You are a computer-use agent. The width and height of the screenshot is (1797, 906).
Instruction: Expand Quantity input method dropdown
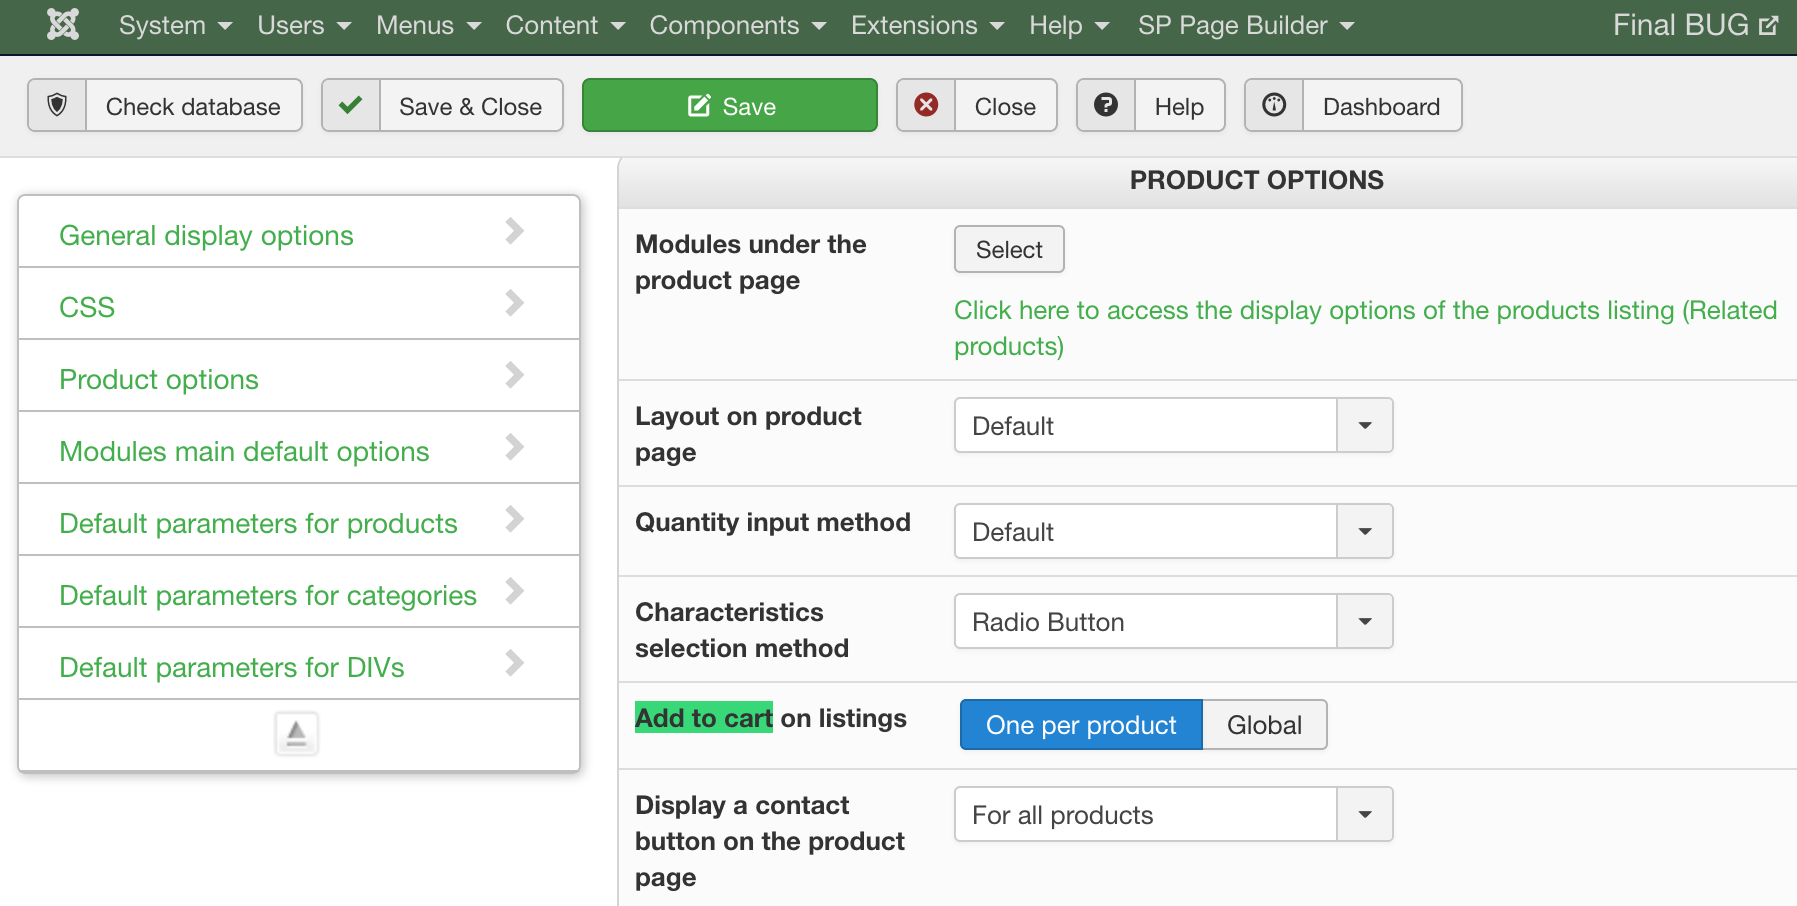coord(1173,532)
